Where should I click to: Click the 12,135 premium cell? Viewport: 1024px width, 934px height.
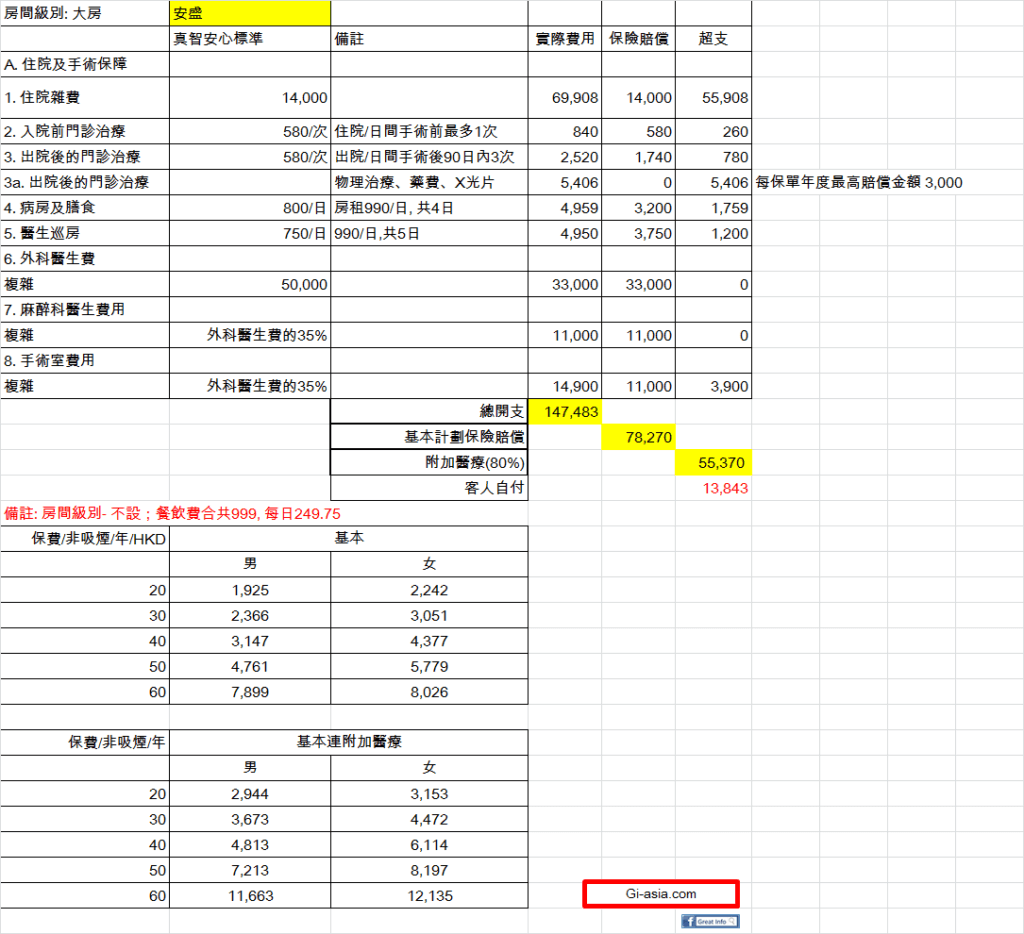429,895
